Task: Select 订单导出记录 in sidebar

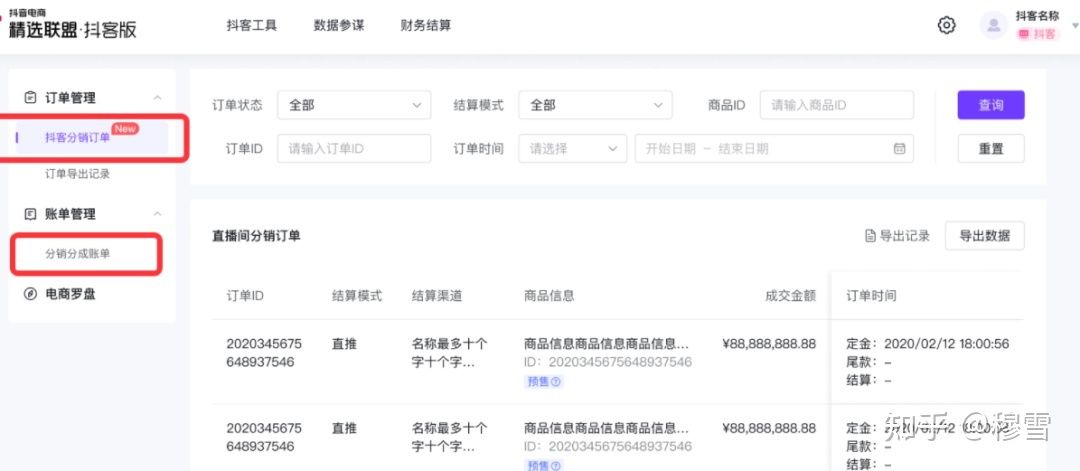Action: pos(77,174)
